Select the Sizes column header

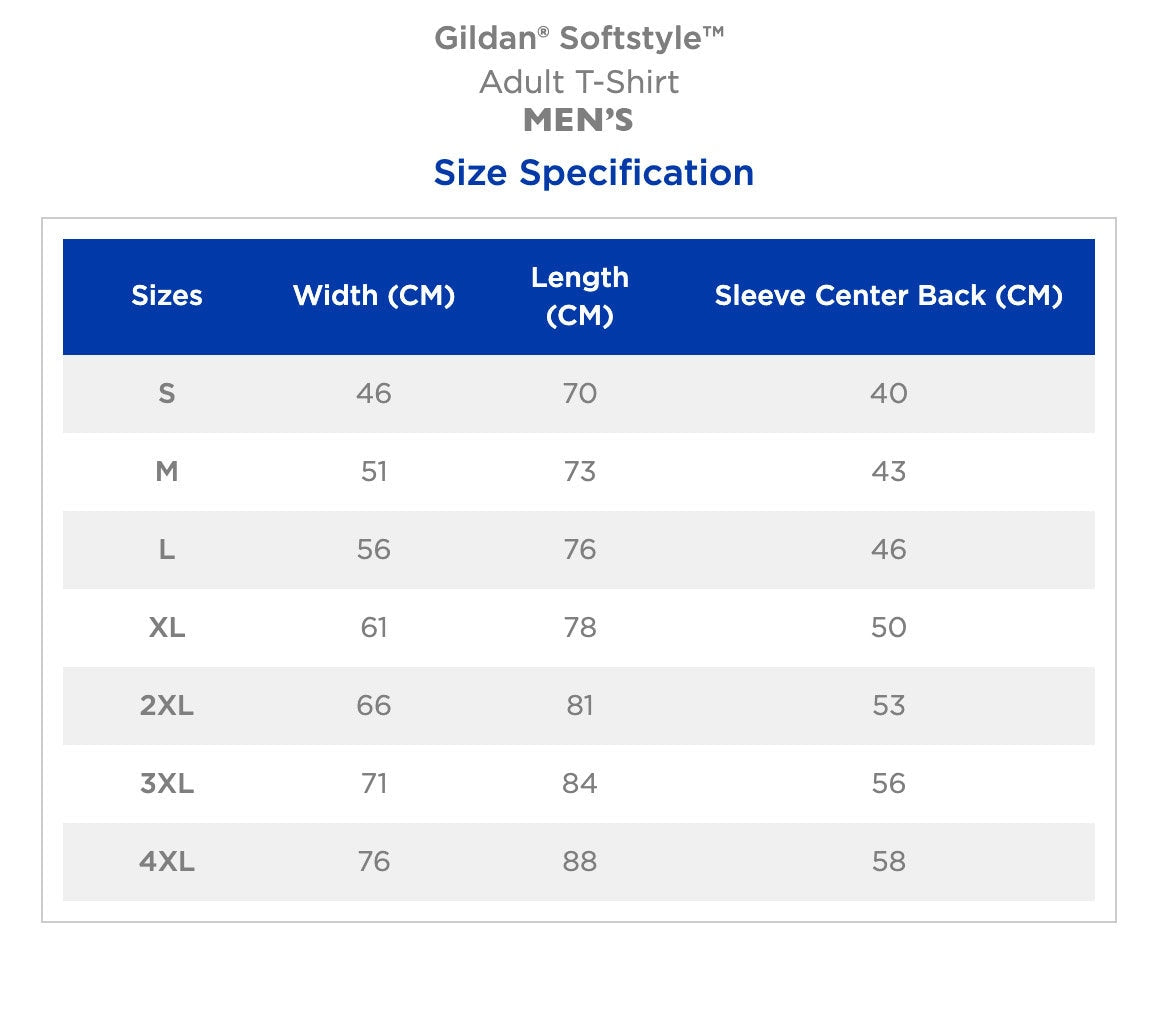tap(167, 296)
